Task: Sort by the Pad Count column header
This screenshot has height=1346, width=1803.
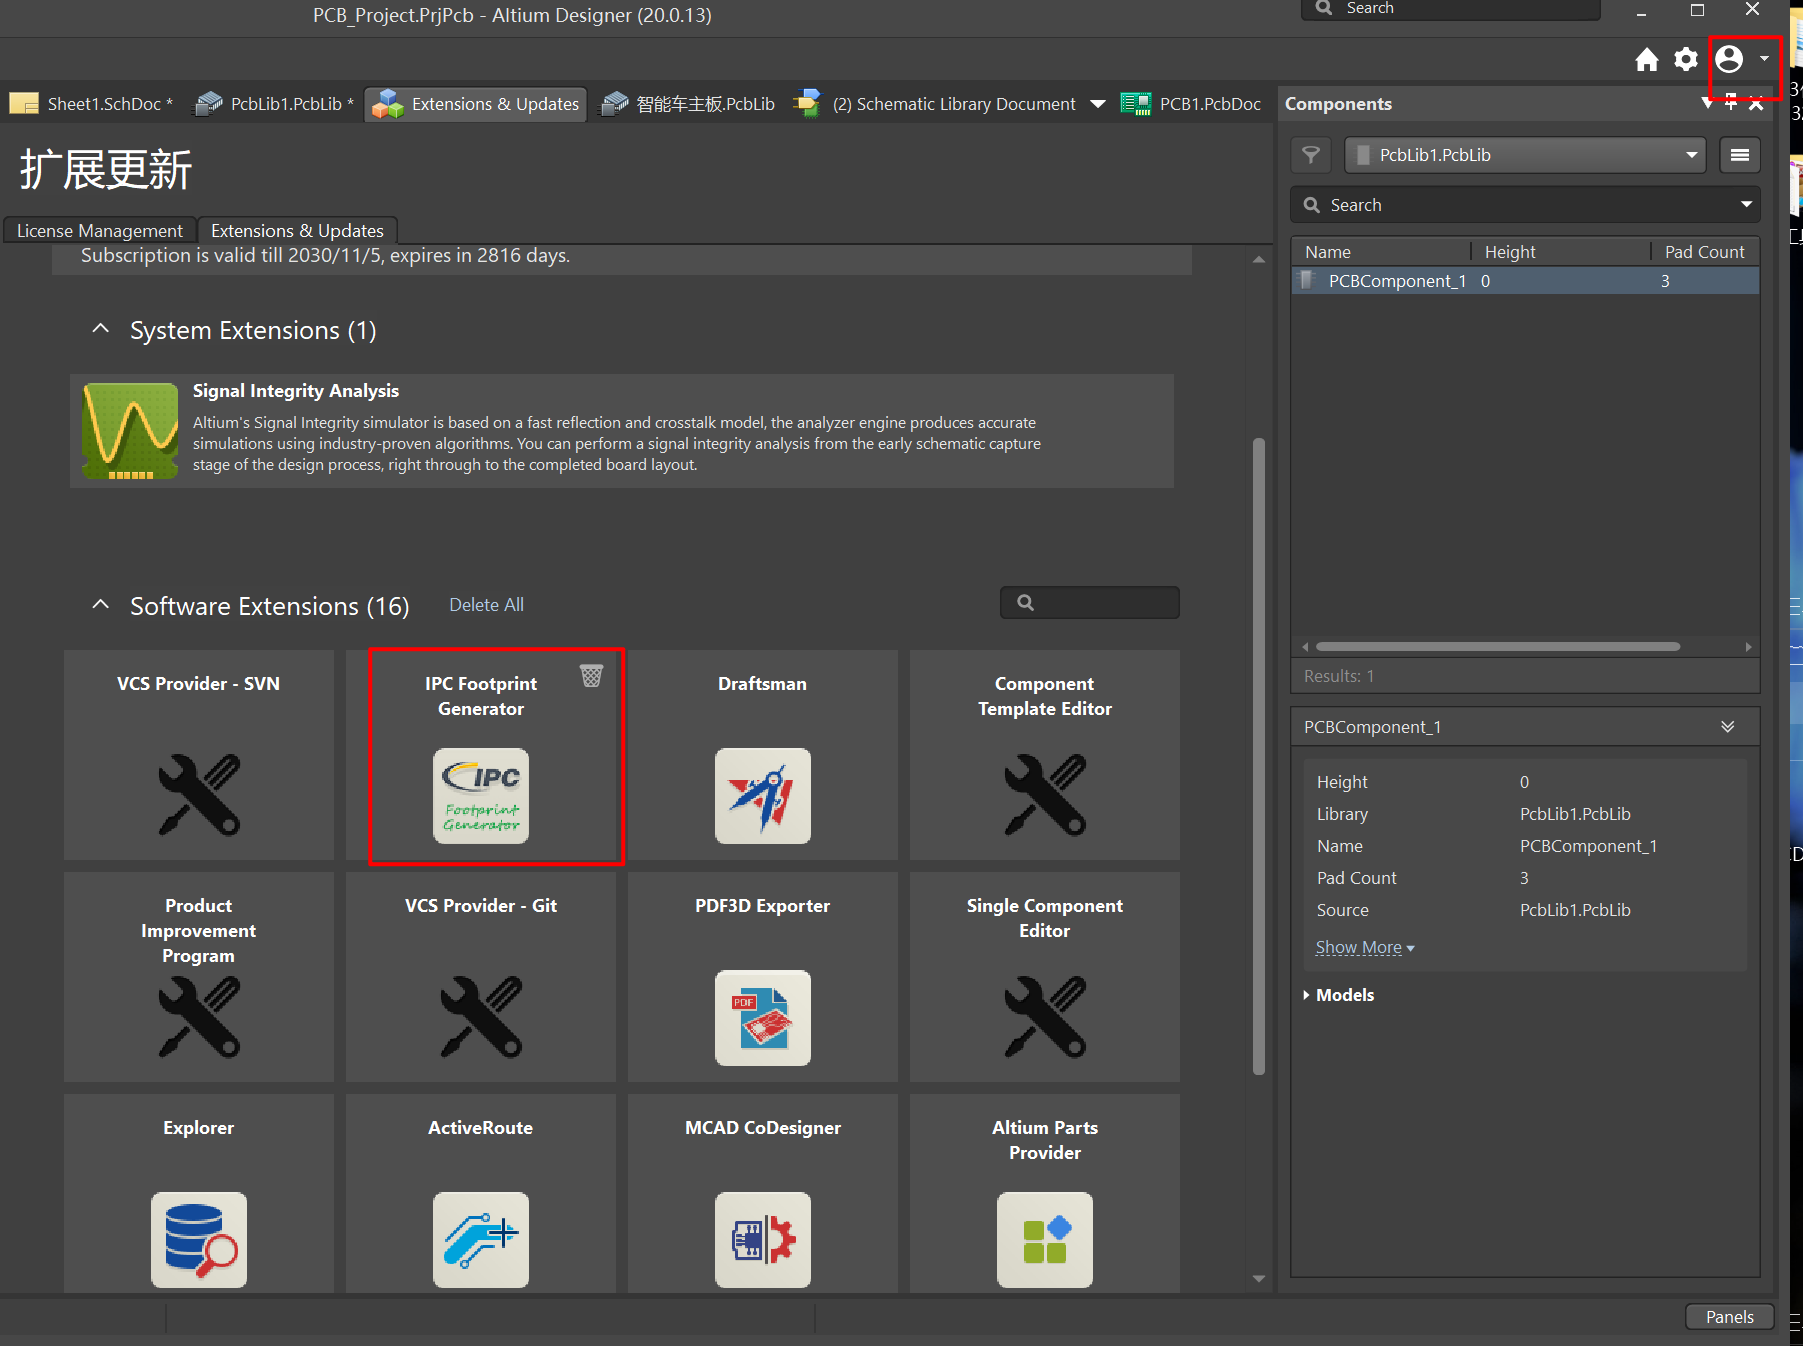Action: pos(1705,252)
